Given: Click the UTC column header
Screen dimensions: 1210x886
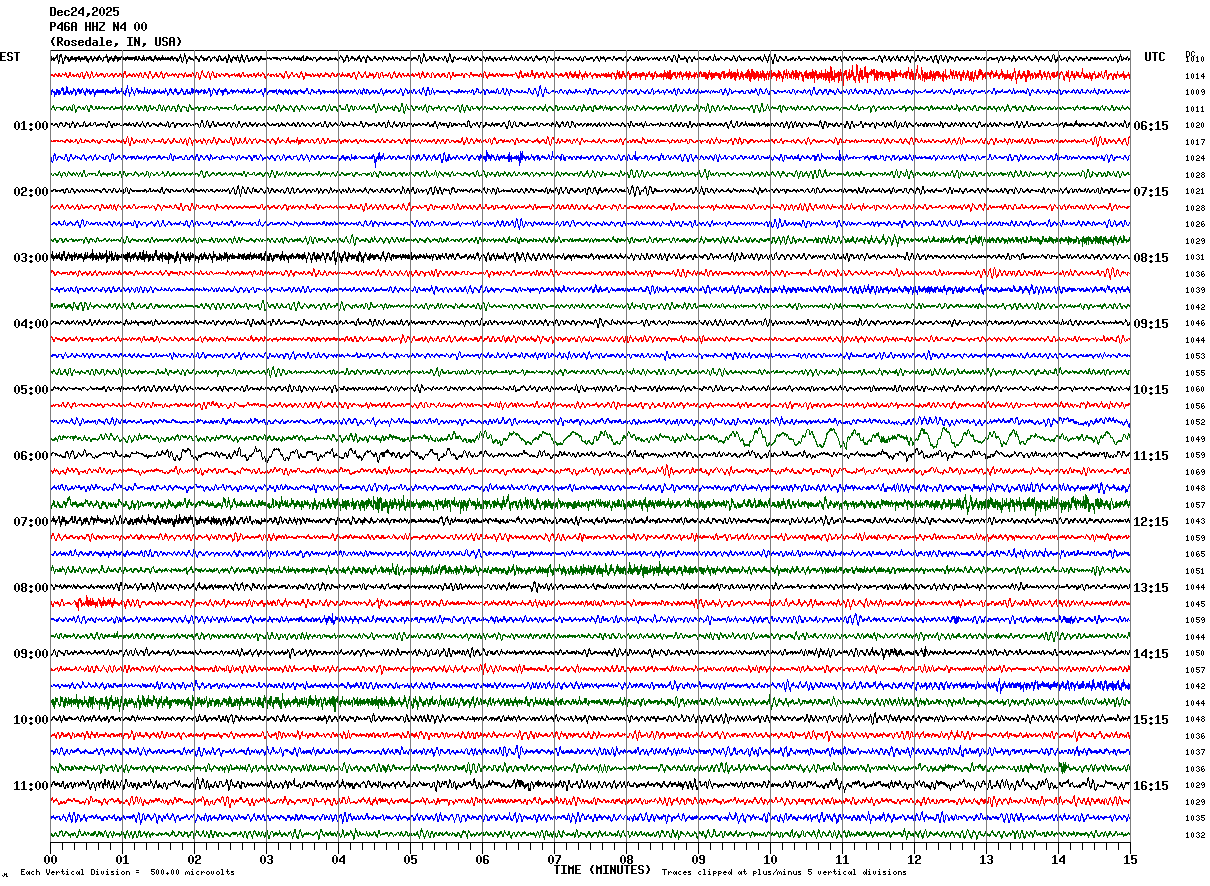Looking at the screenshot, I should pos(1155,57).
